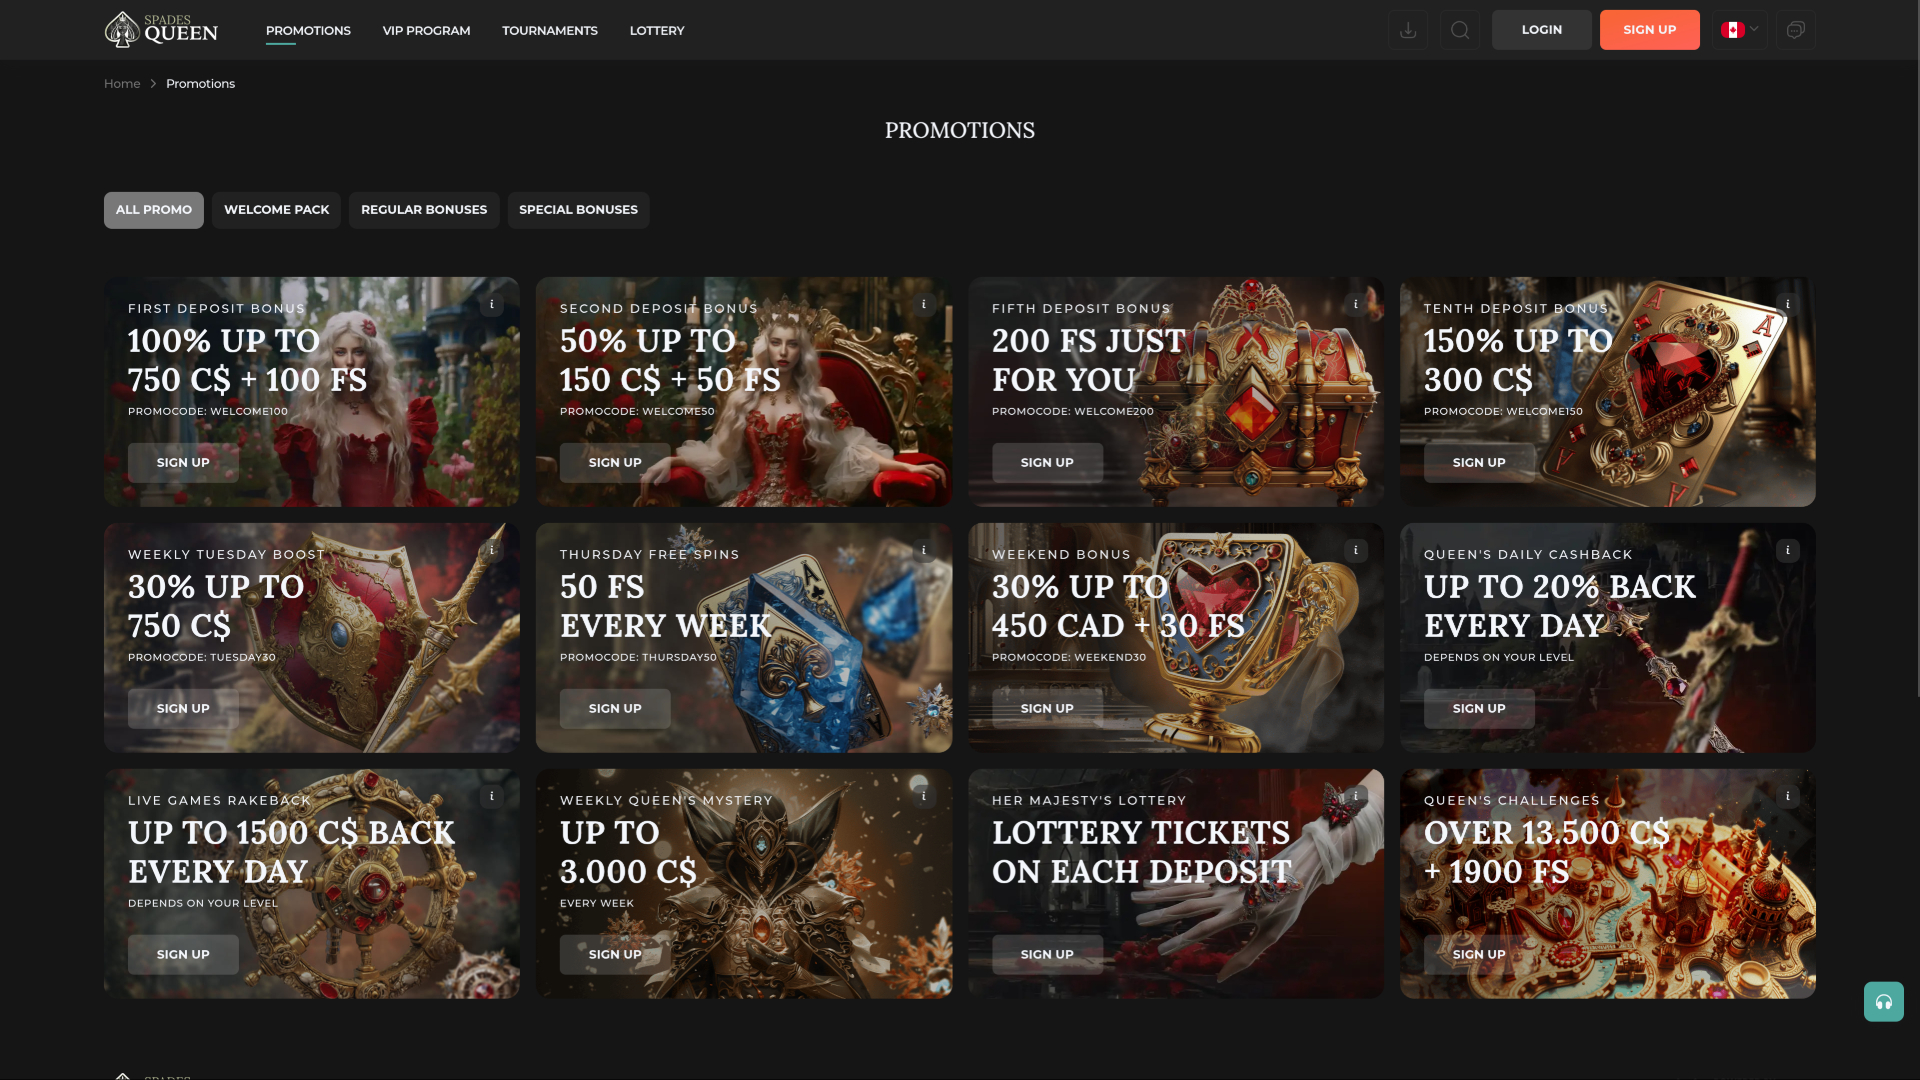Sign up for Her Majesty's Lottery

[x=1047, y=955]
